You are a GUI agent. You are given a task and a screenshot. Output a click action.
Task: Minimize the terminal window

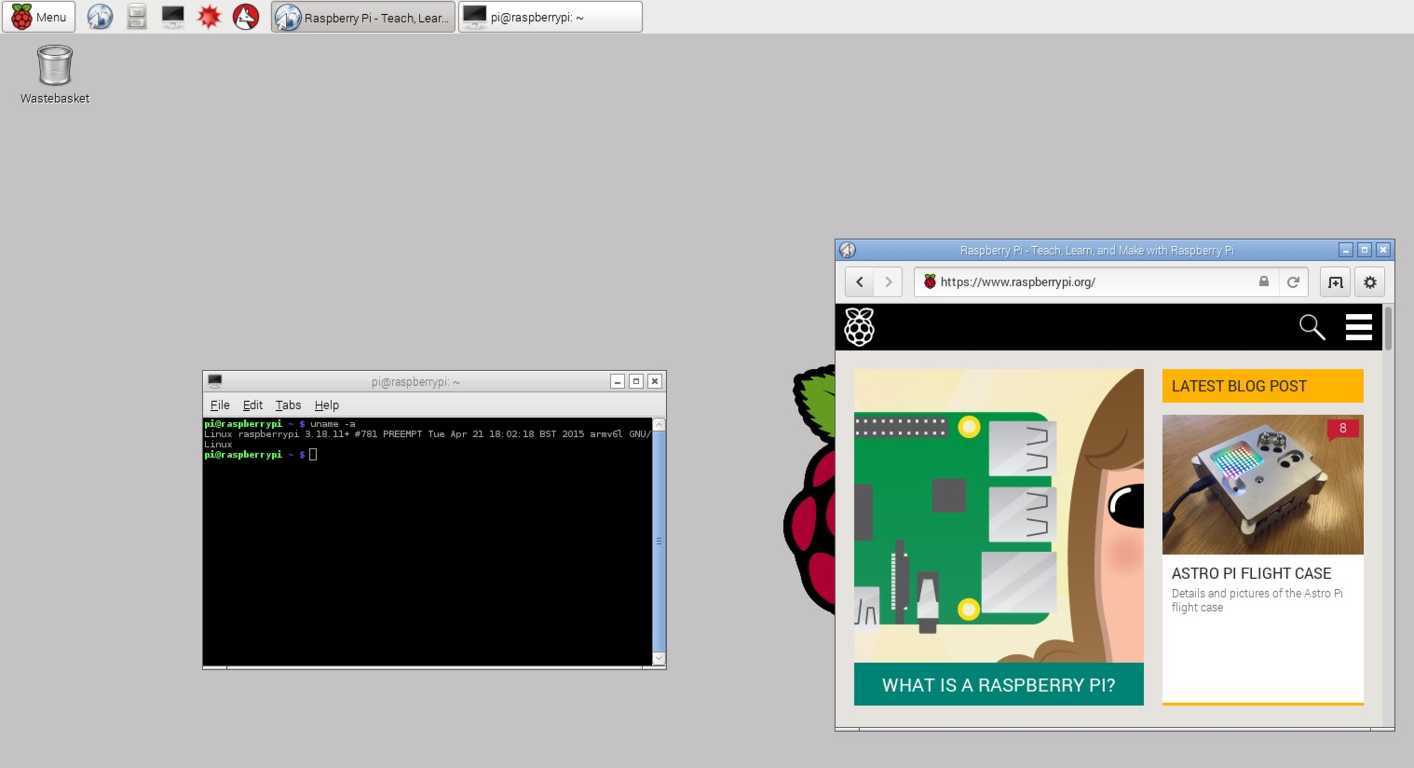[x=618, y=381]
